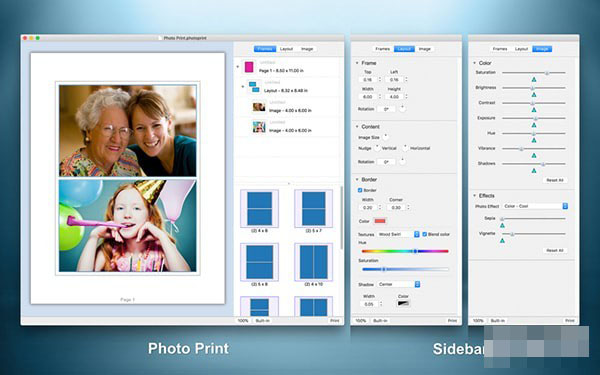Click the reset triangle under the Color Saturation slider
The width and height of the screenshot is (600, 375).
coord(534,80)
